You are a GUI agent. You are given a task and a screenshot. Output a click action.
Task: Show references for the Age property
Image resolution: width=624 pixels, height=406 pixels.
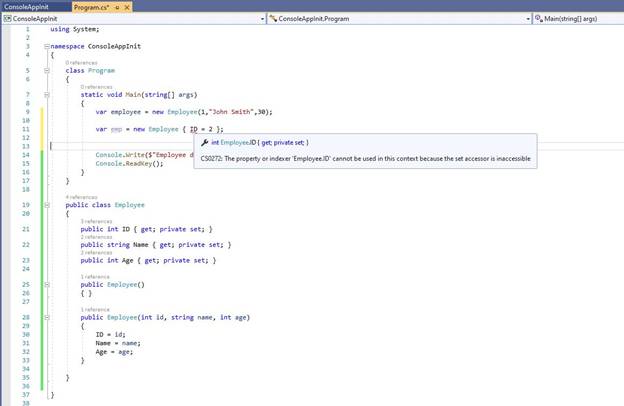pos(96,252)
